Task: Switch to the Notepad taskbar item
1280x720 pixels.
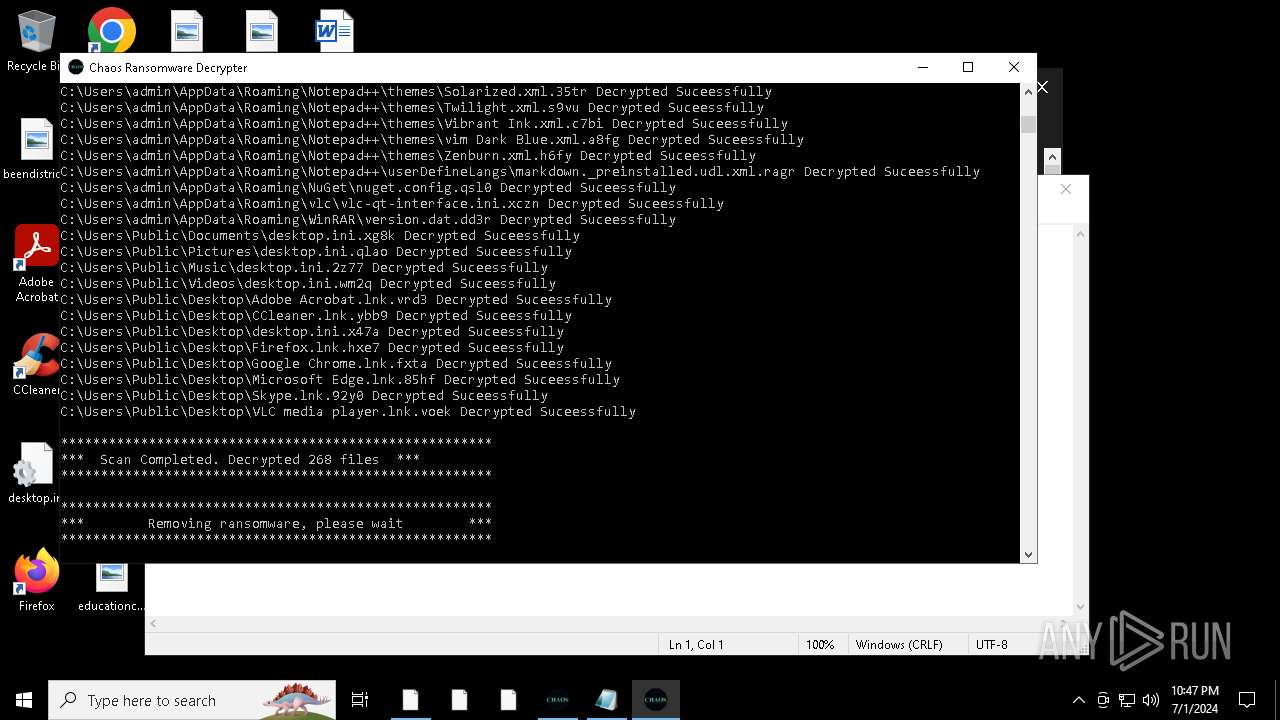Action: (606, 700)
